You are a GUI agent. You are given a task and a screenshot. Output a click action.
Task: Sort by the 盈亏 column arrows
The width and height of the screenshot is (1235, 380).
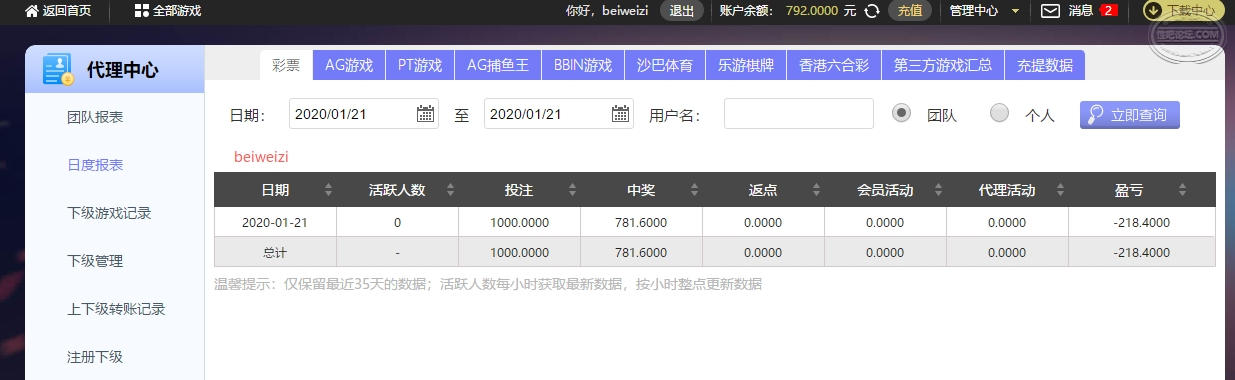pyautogui.click(x=1182, y=190)
